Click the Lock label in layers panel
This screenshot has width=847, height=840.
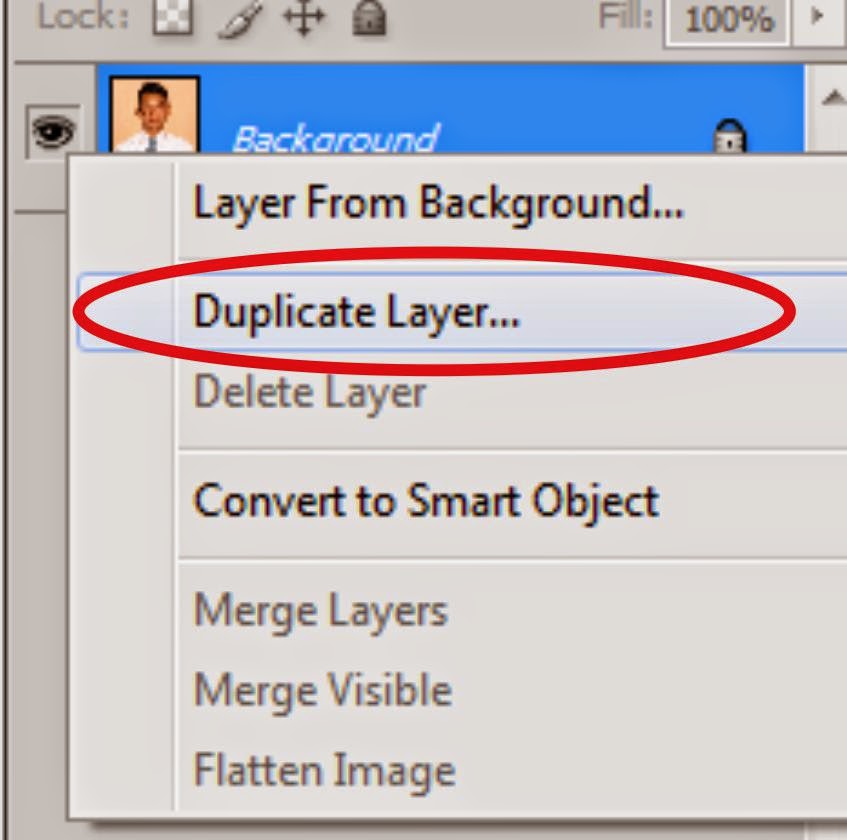point(84,17)
